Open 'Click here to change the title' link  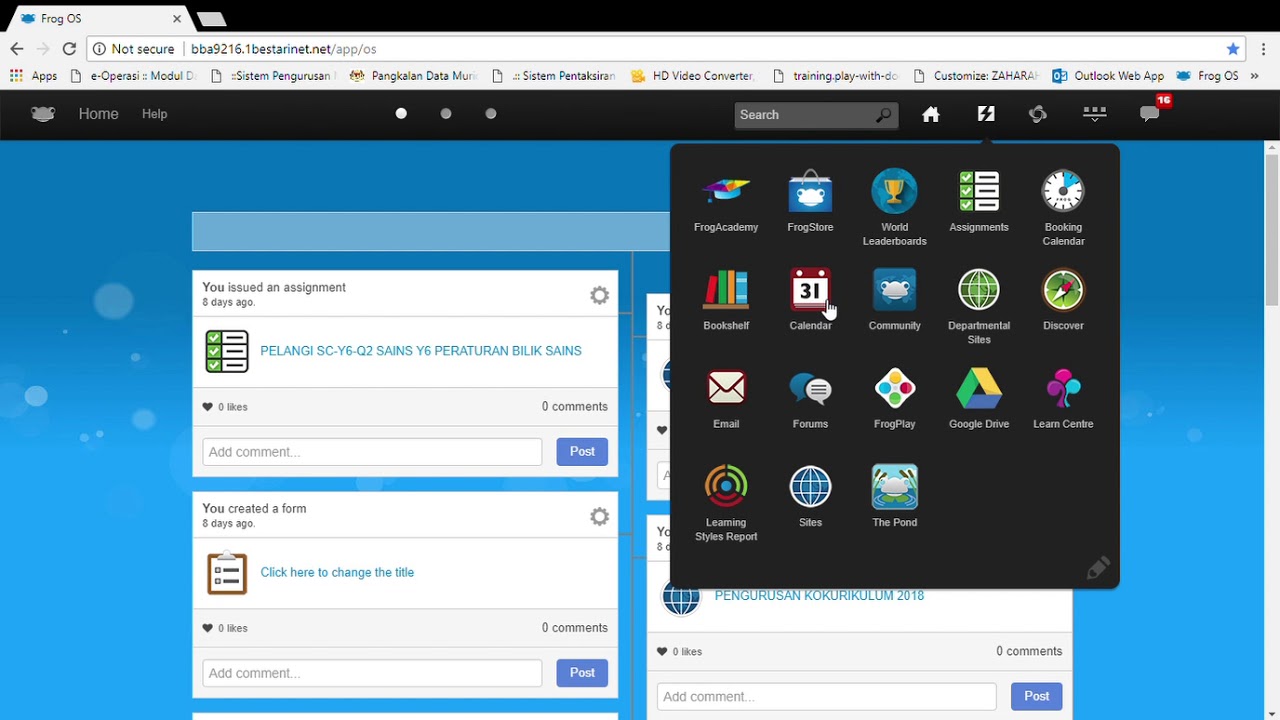click(x=337, y=572)
